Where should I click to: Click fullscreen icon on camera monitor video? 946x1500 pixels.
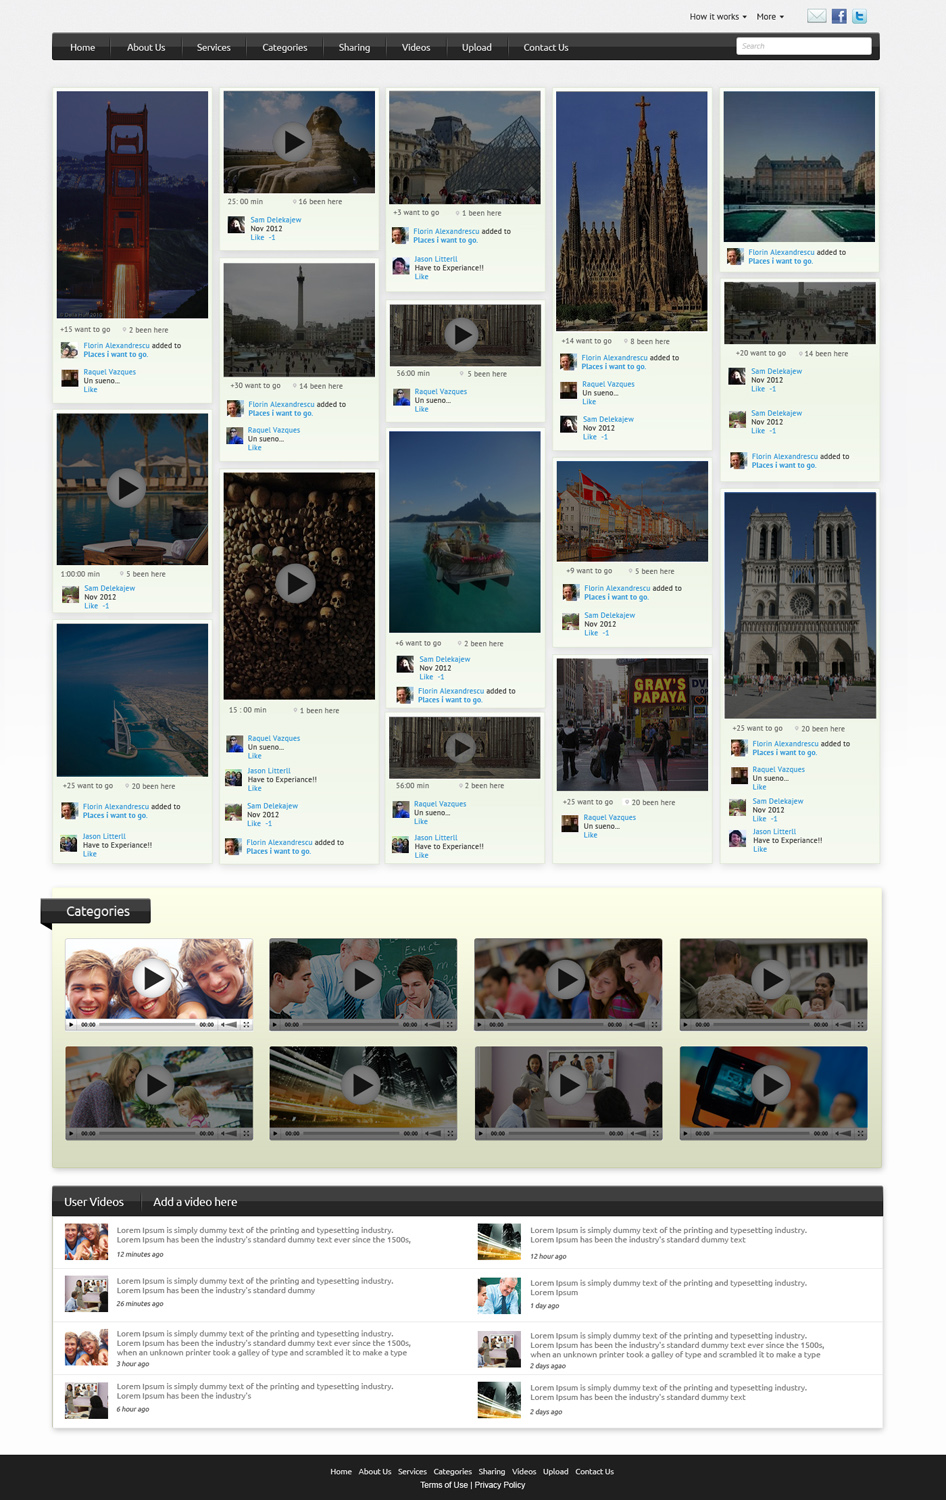tap(861, 1134)
